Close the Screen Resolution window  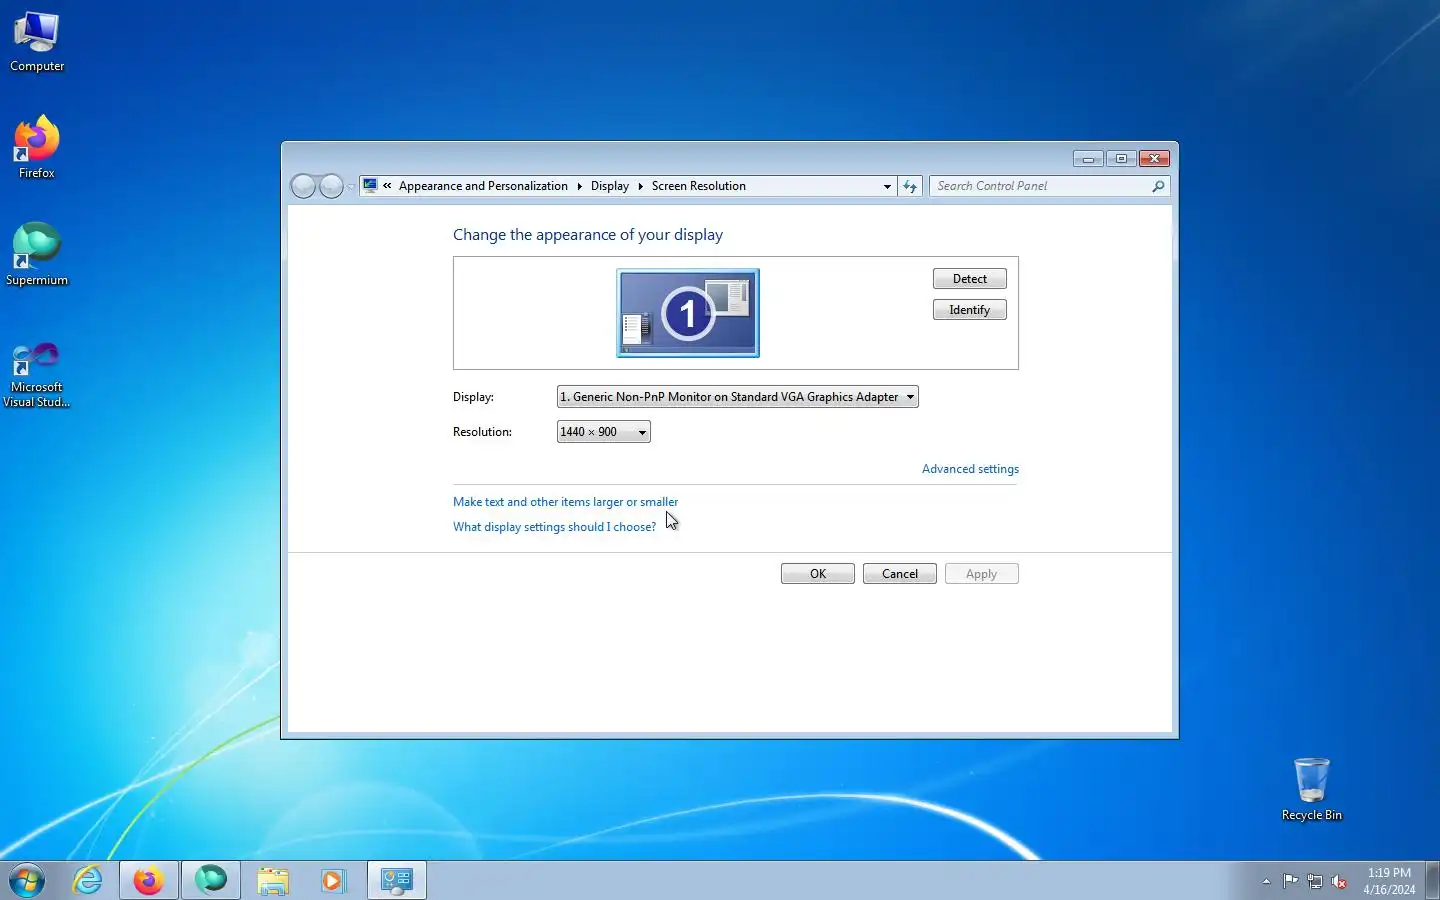click(x=1154, y=159)
